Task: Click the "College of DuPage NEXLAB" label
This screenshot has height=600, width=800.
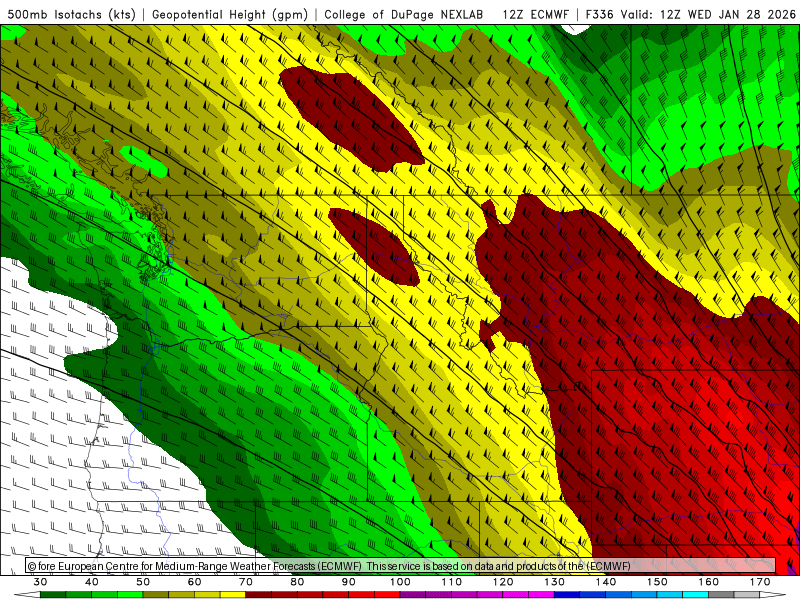Action: pos(404,14)
